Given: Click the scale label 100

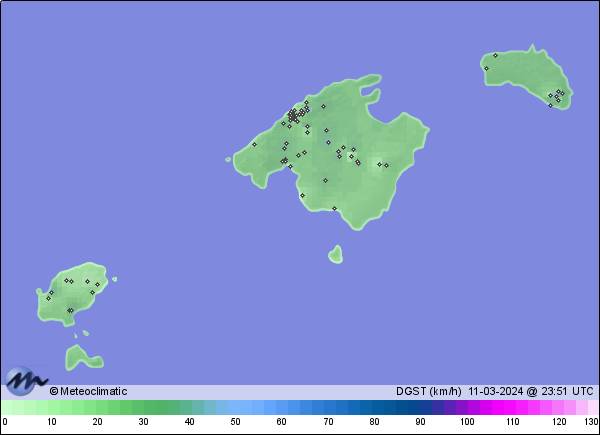Looking at the screenshot, I should click(x=467, y=422).
